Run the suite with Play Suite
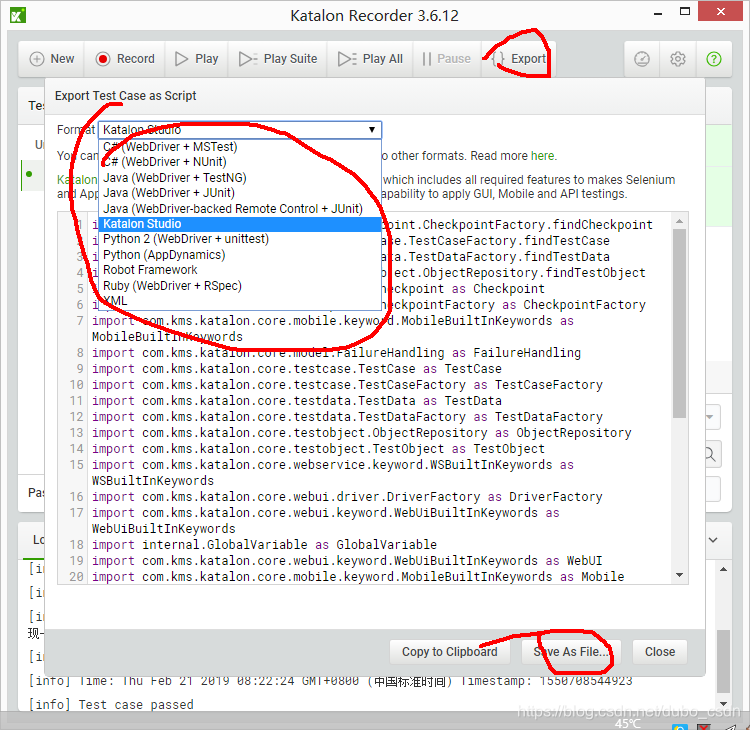Viewport: 750px width, 730px height. tap(278, 59)
